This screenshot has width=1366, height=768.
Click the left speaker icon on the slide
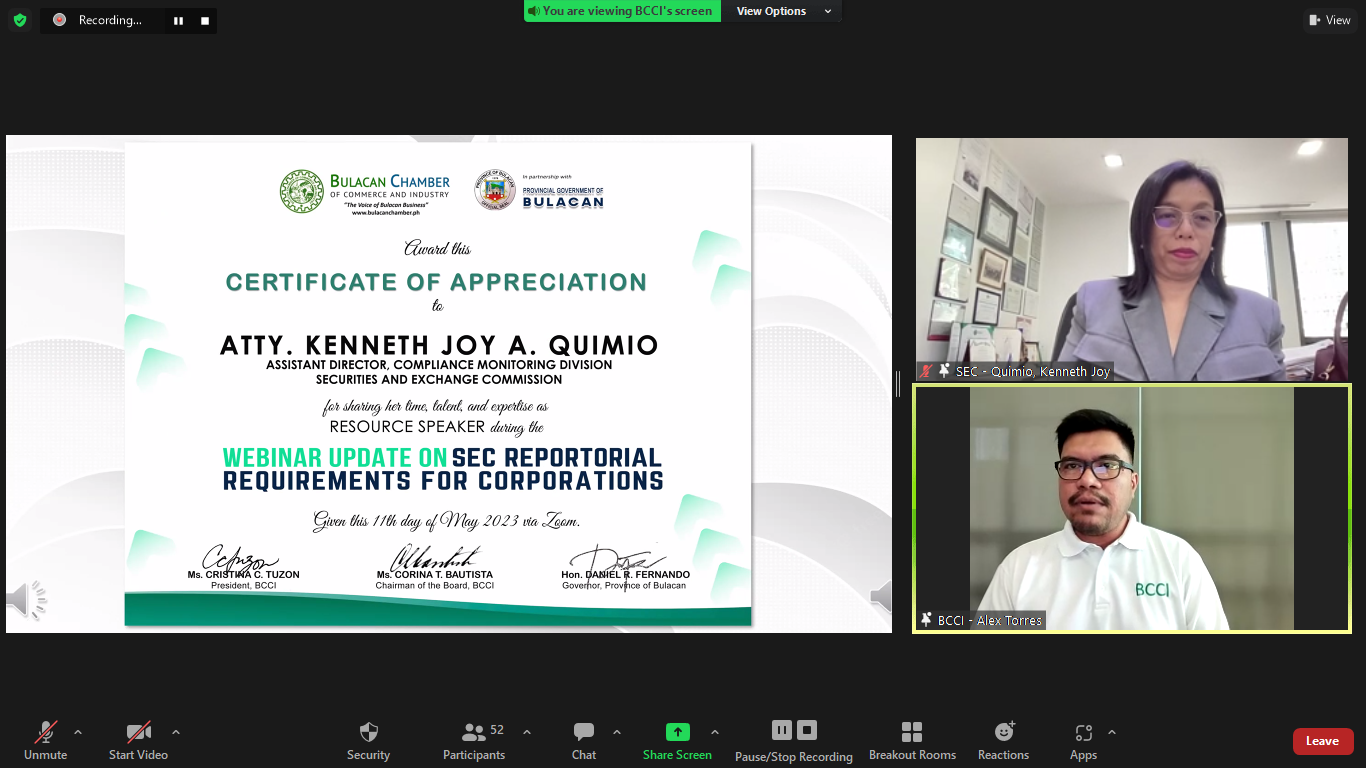click(26, 599)
